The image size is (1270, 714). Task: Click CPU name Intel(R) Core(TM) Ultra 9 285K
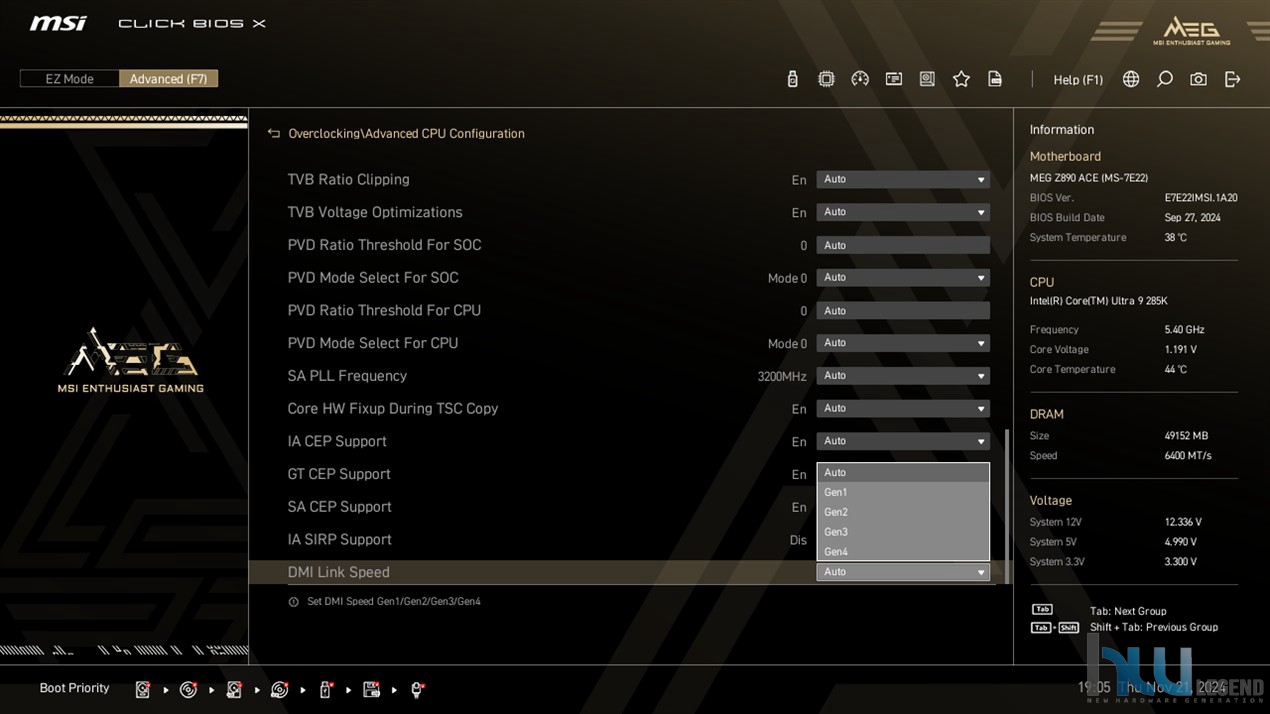1099,301
